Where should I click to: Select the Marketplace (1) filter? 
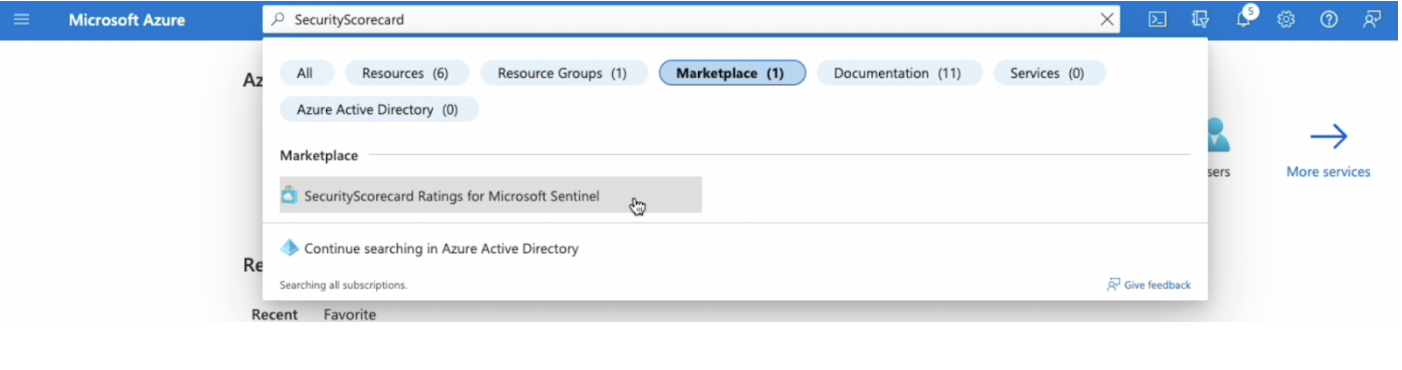pyautogui.click(x=732, y=73)
